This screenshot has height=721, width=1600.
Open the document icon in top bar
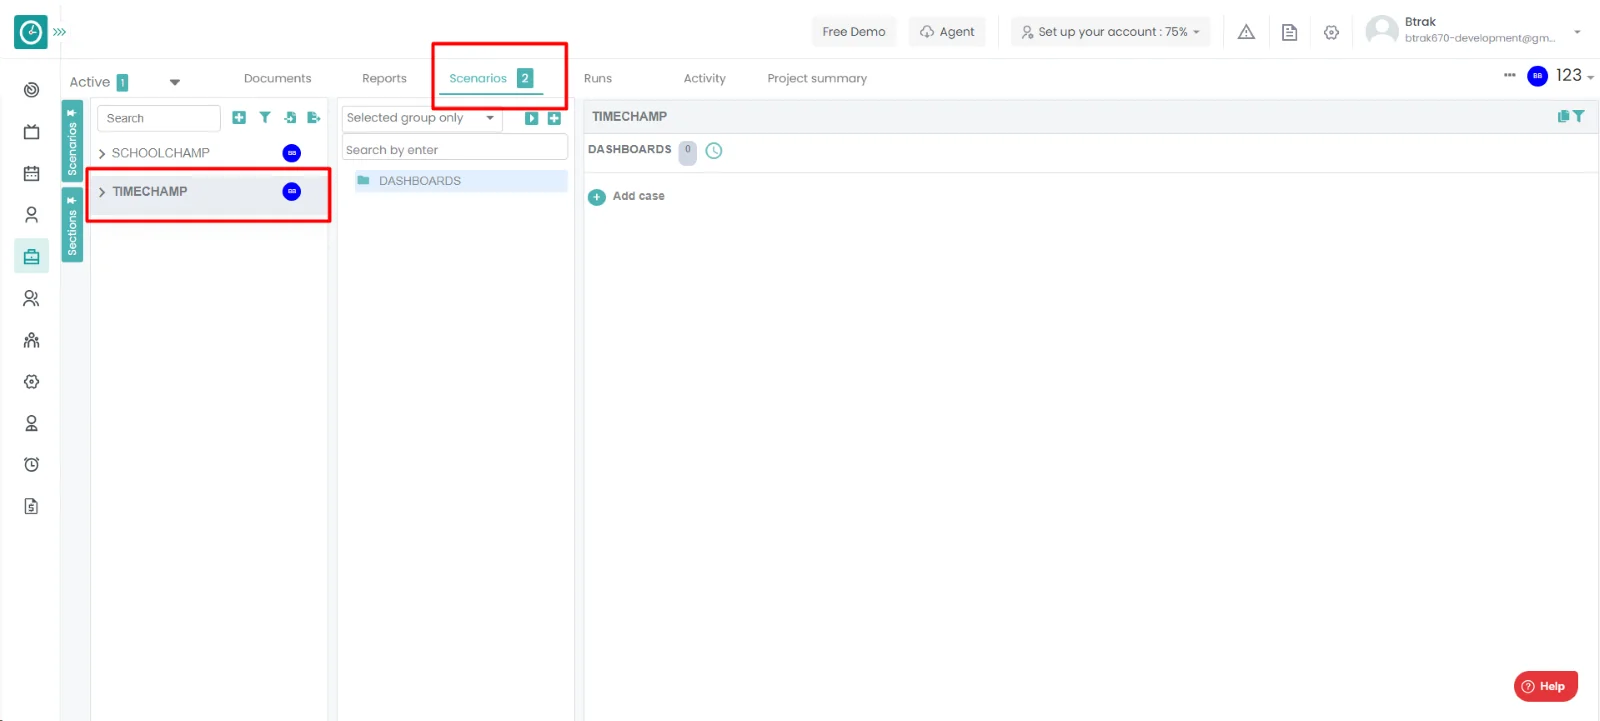(x=1289, y=32)
